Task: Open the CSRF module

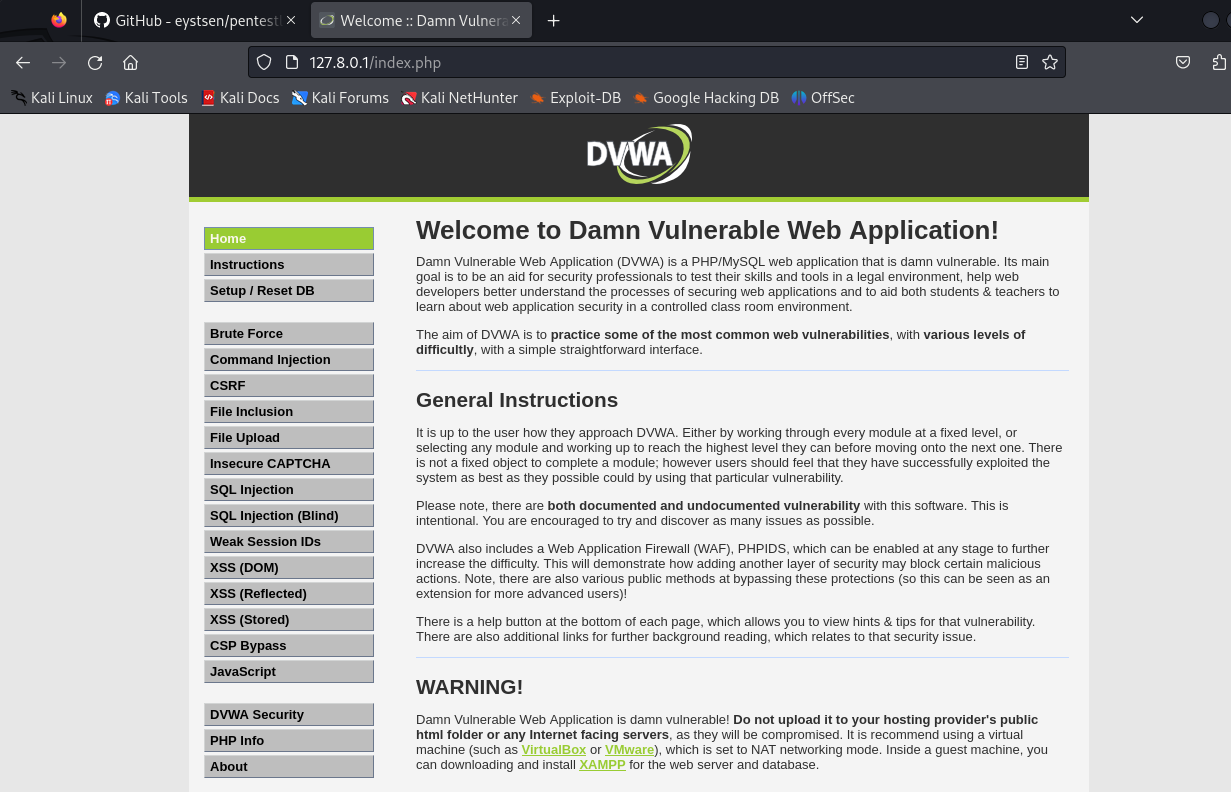Action: [289, 386]
